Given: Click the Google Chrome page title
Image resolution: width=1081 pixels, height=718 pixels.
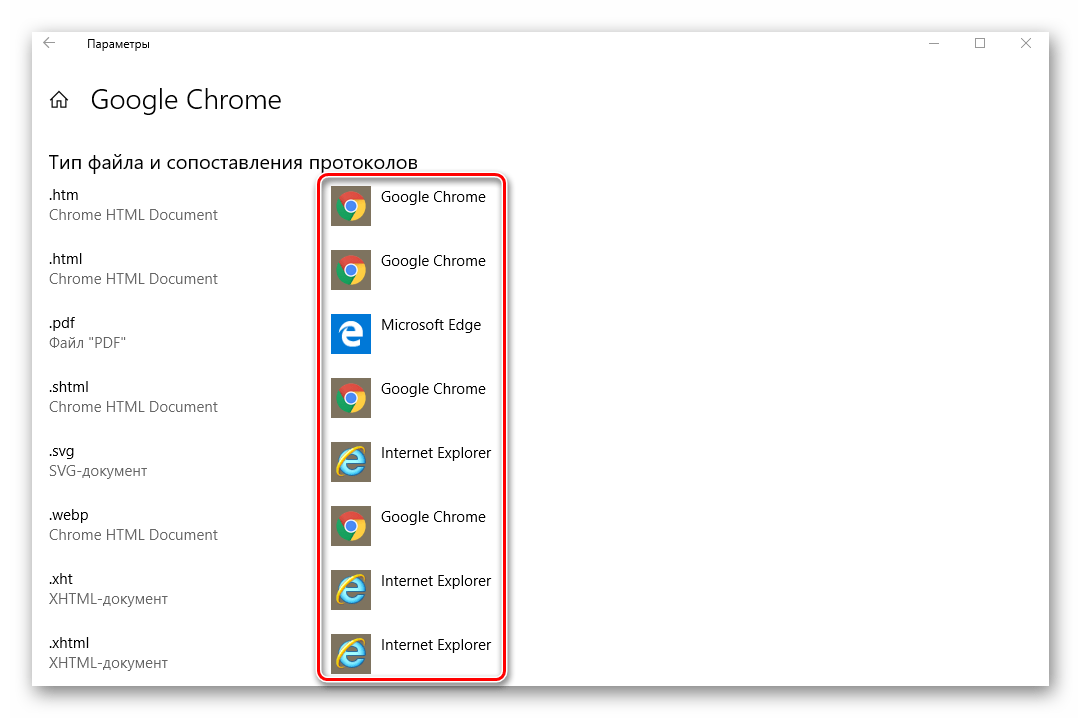Looking at the screenshot, I should [x=186, y=100].
